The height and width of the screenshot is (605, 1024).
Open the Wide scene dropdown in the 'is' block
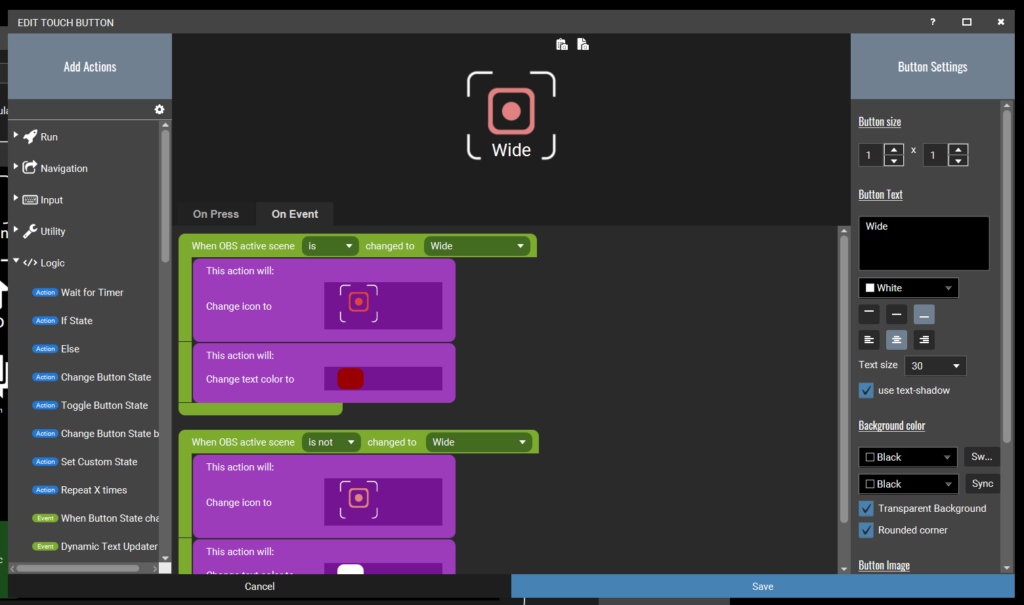pos(477,246)
